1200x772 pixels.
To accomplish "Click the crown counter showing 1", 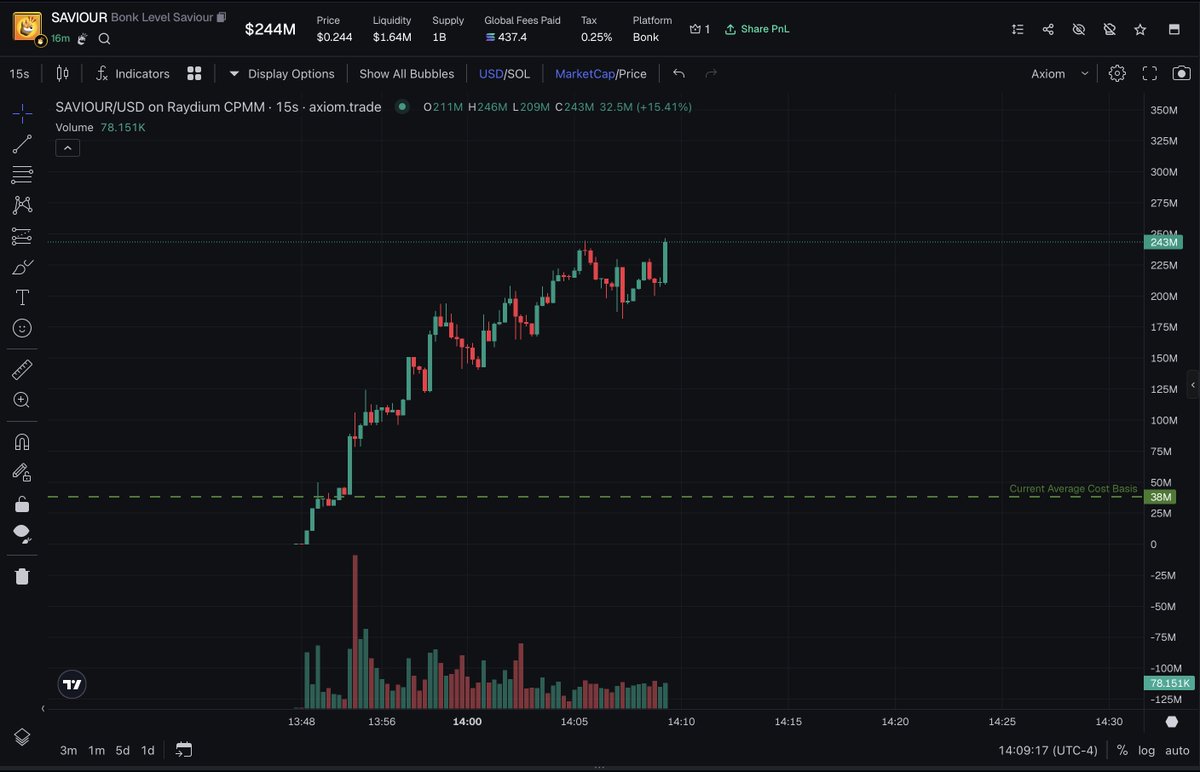I will [700, 29].
